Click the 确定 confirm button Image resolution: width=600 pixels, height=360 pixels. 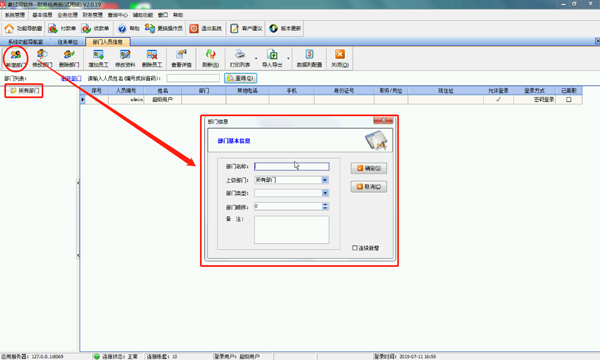(x=368, y=168)
